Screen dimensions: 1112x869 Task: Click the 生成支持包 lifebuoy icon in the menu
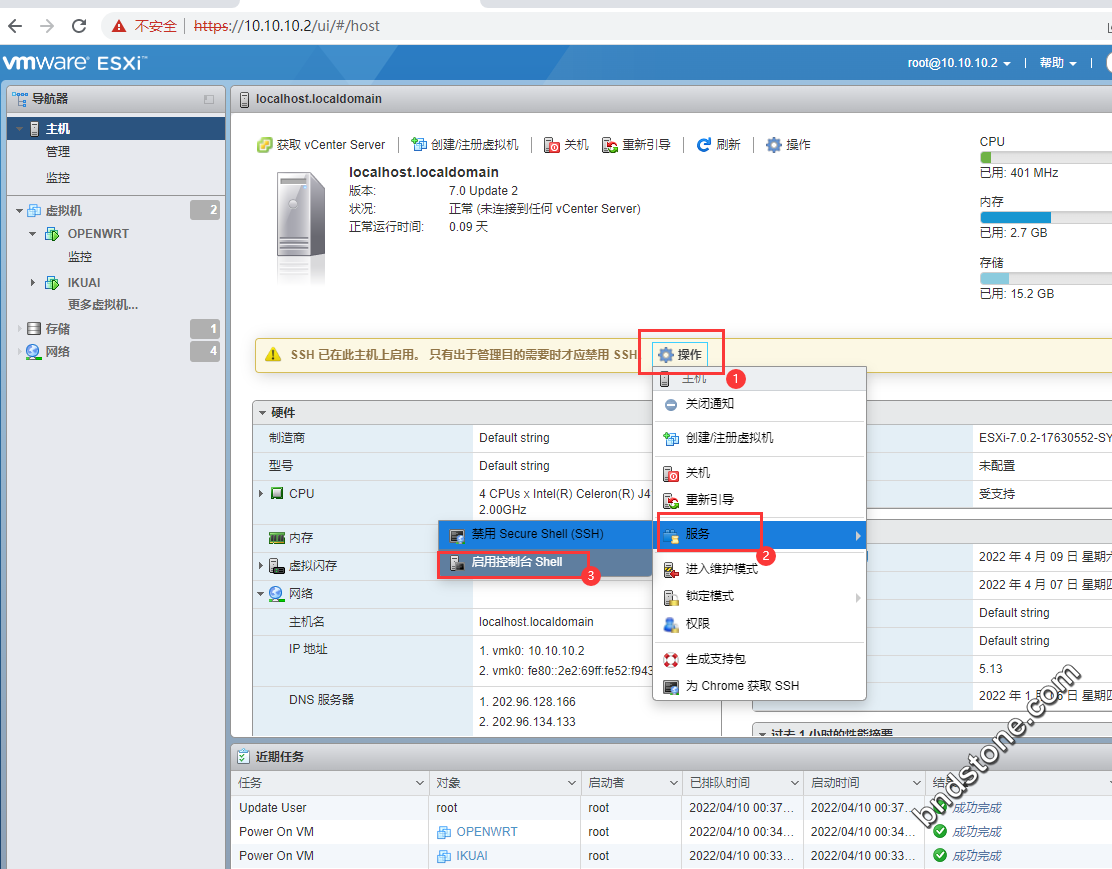671,660
